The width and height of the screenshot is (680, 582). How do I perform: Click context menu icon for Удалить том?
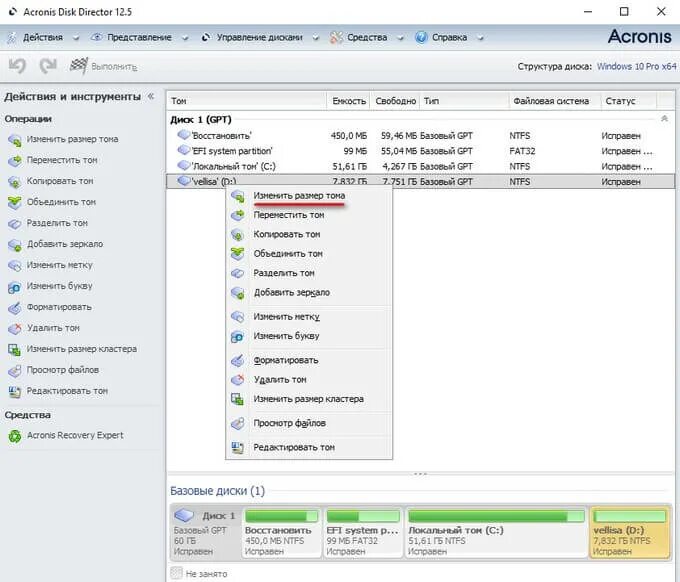tap(238, 380)
